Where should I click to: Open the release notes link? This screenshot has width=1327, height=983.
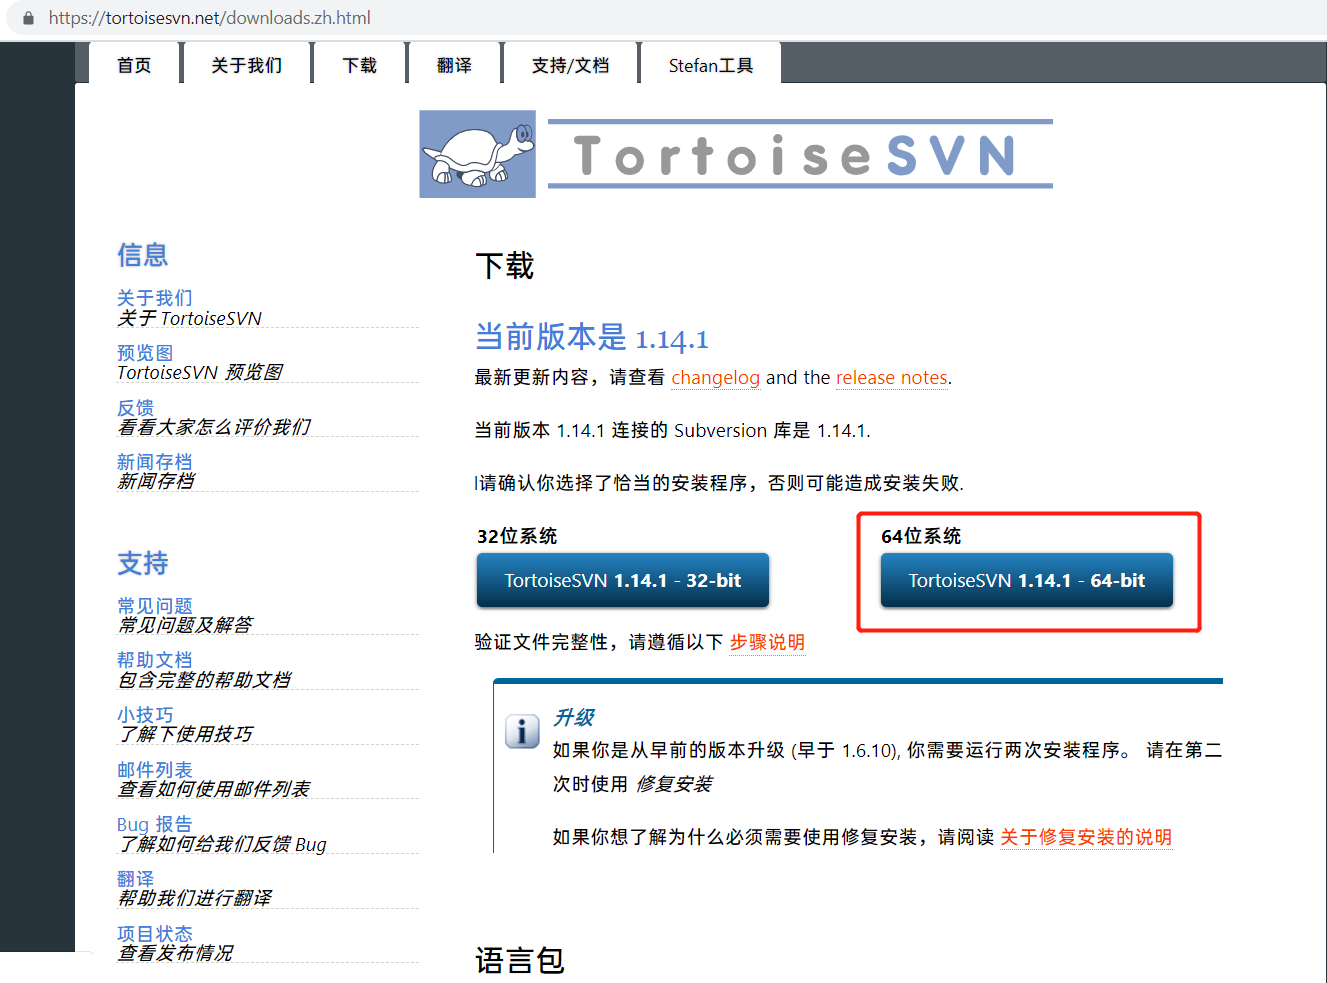click(x=892, y=377)
